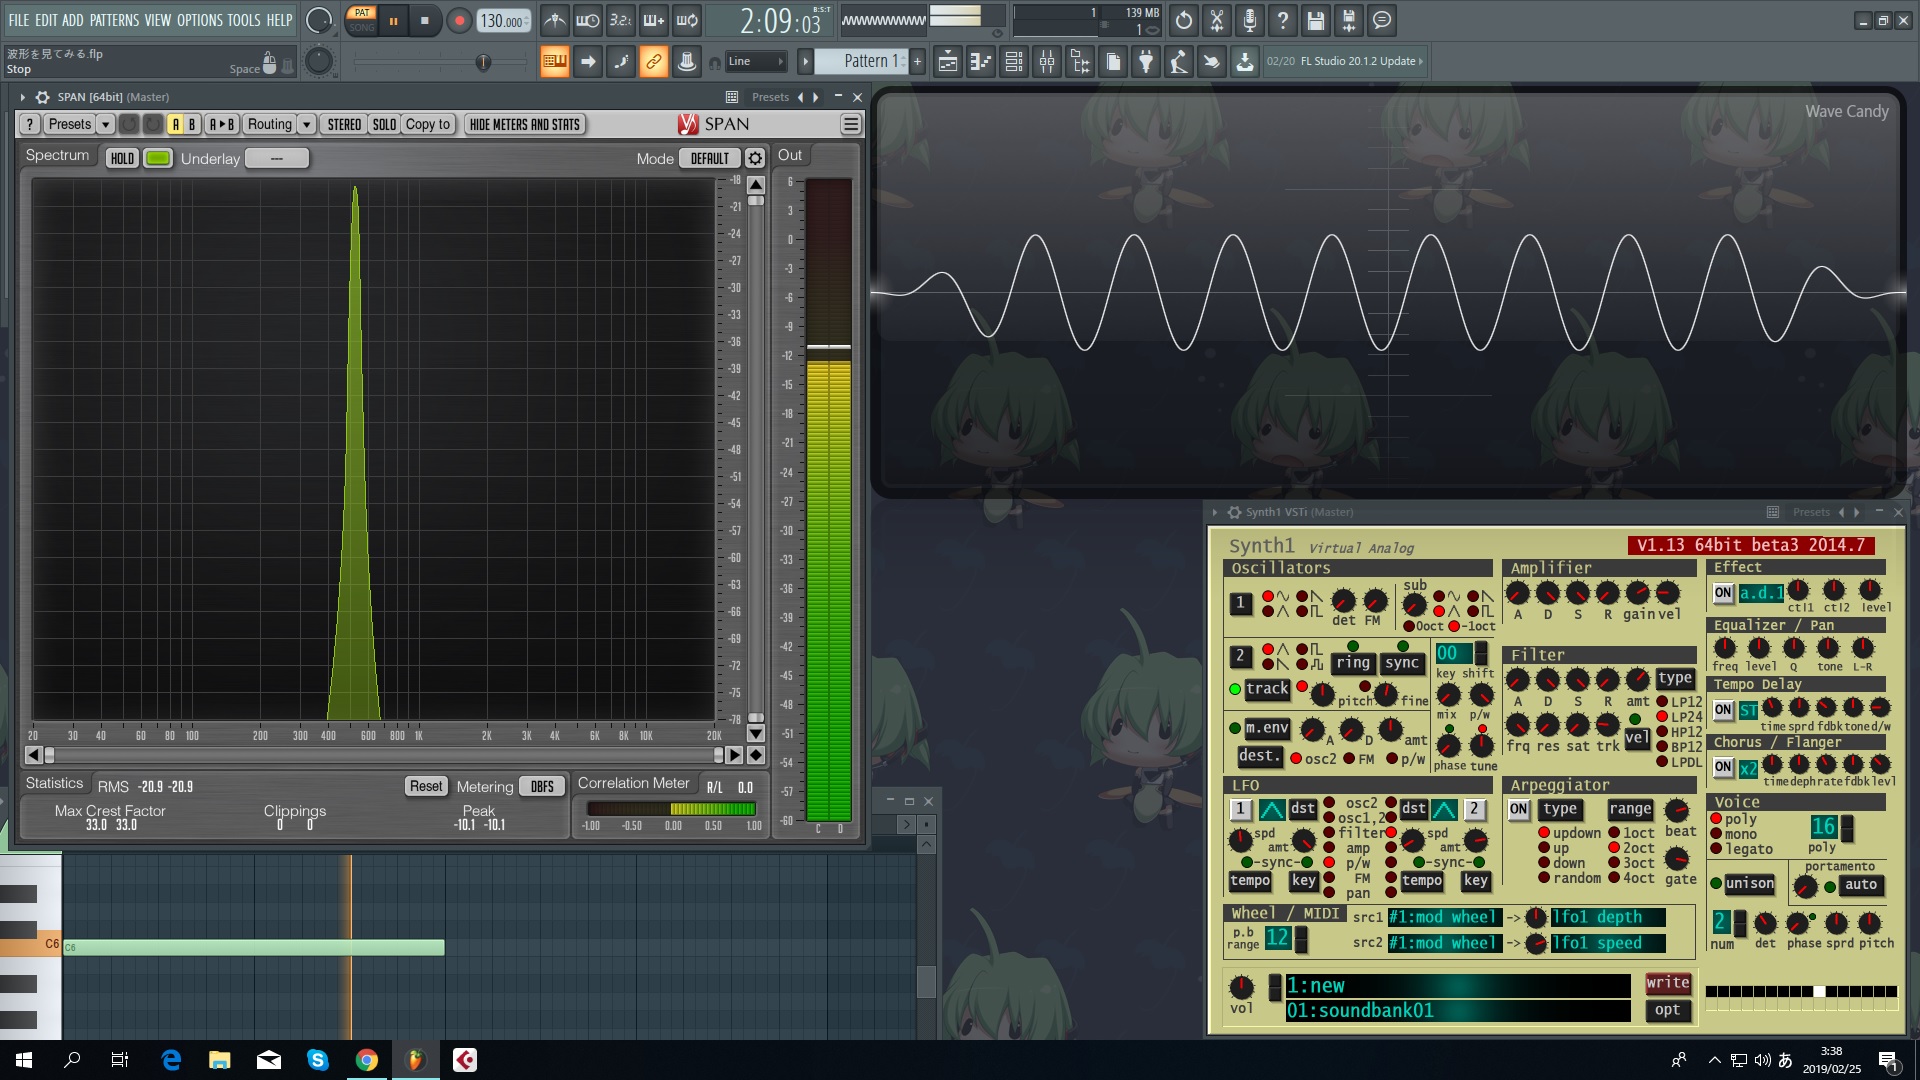Open the mixer window icon
The height and width of the screenshot is (1080, 1920).
click(1047, 62)
